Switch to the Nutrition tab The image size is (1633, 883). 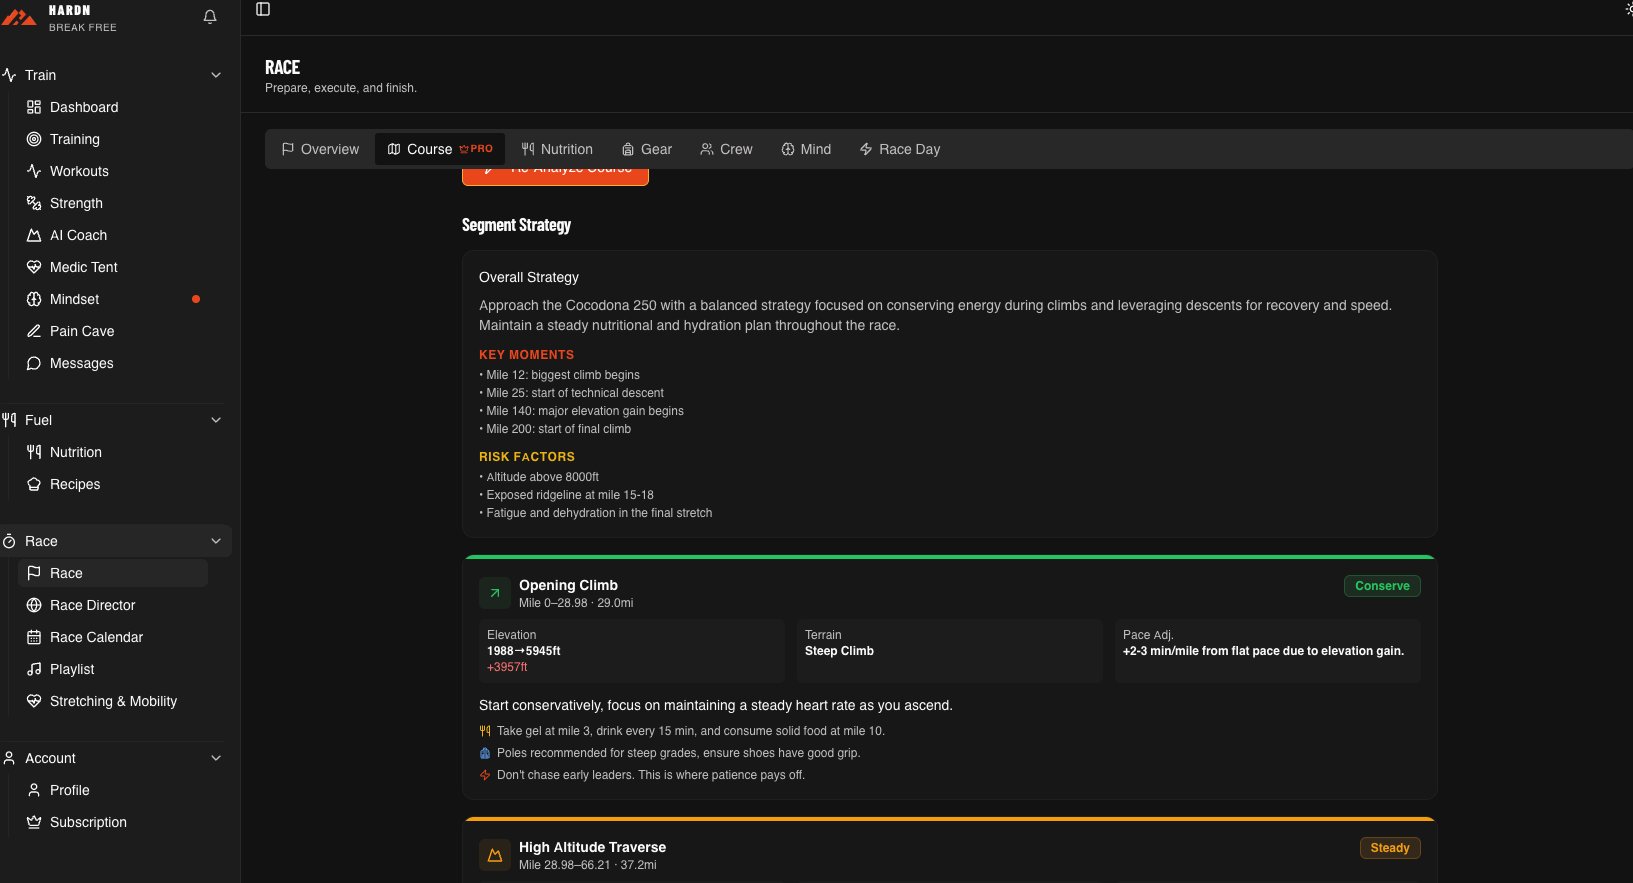557,149
